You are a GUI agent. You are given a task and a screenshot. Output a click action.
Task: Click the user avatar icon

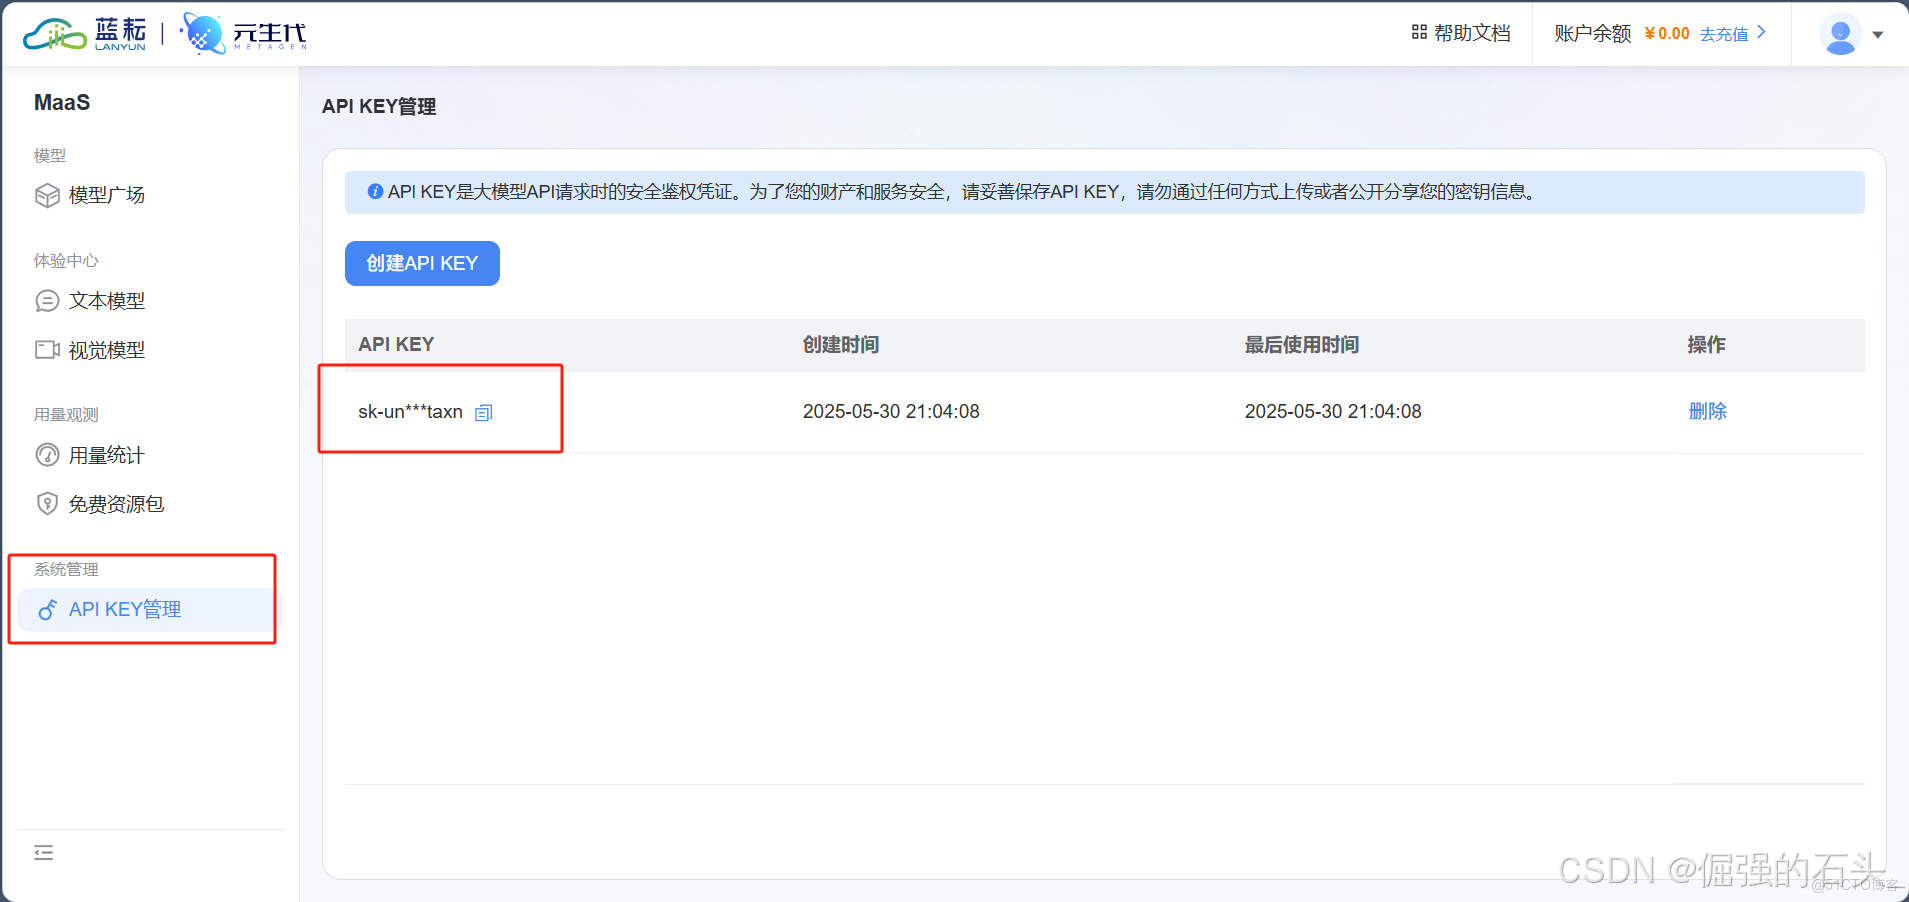[x=1840, y=34]
